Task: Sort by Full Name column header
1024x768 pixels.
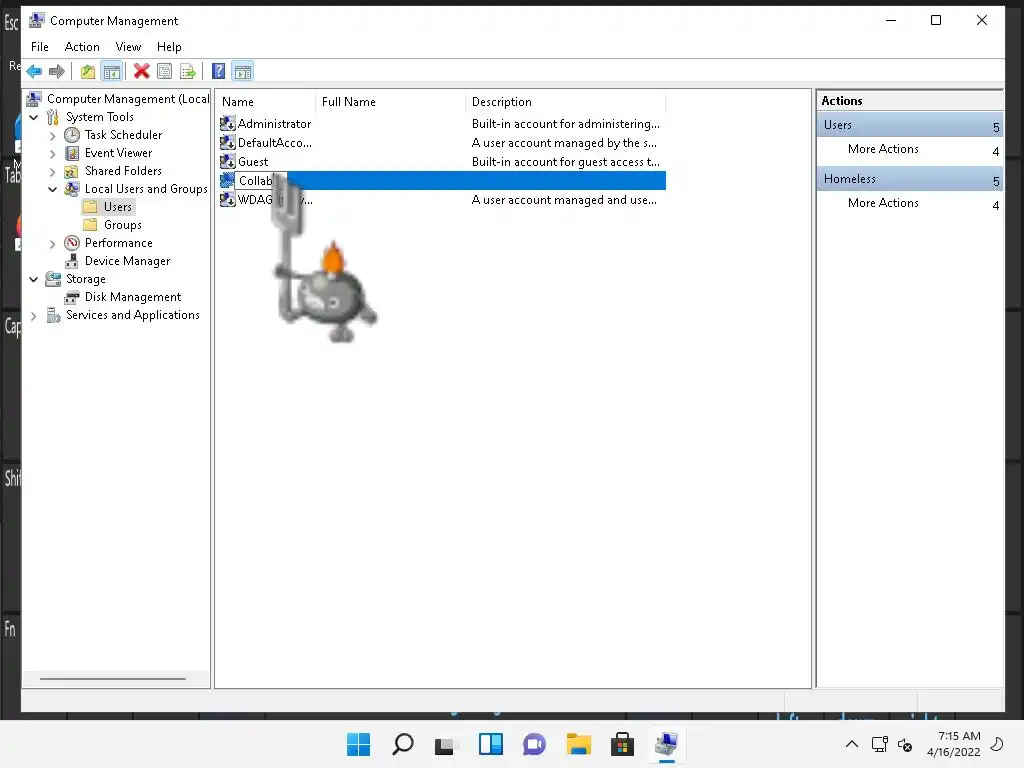Action: pyautogui.click(x=390, y=102)
